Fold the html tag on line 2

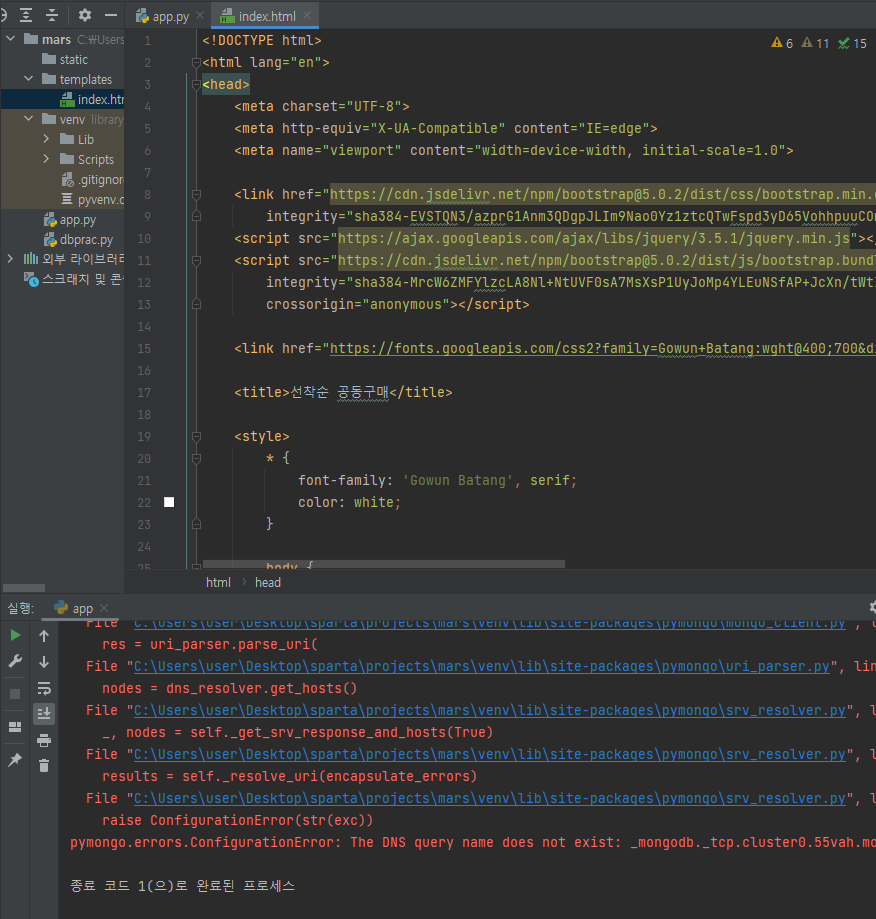click(x=196, y=62)
